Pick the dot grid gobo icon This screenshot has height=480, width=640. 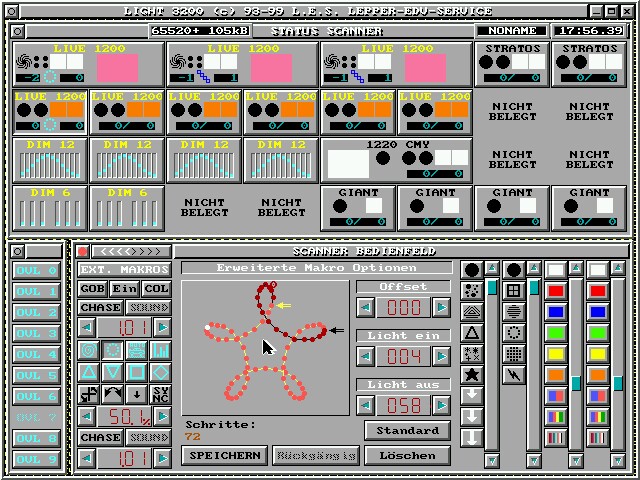tap(513, 354)
